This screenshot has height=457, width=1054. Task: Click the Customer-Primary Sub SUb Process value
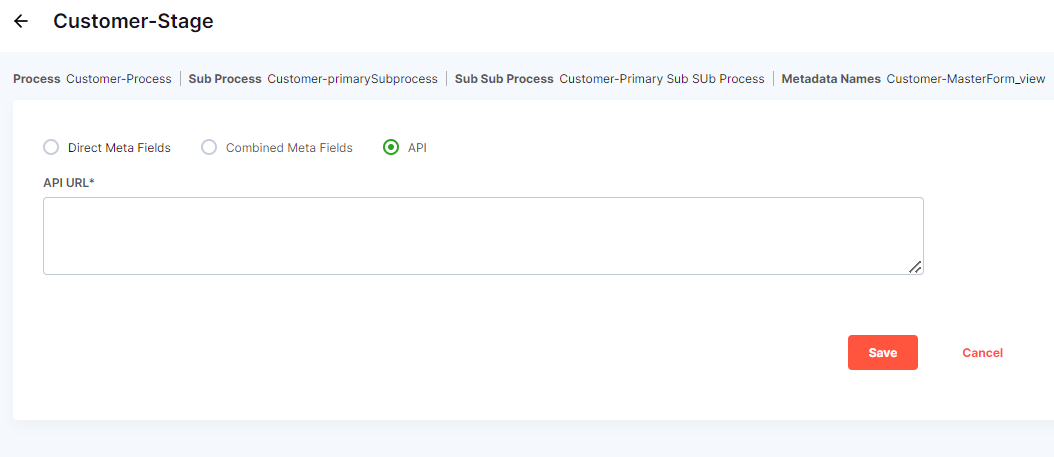pos(661,79)
